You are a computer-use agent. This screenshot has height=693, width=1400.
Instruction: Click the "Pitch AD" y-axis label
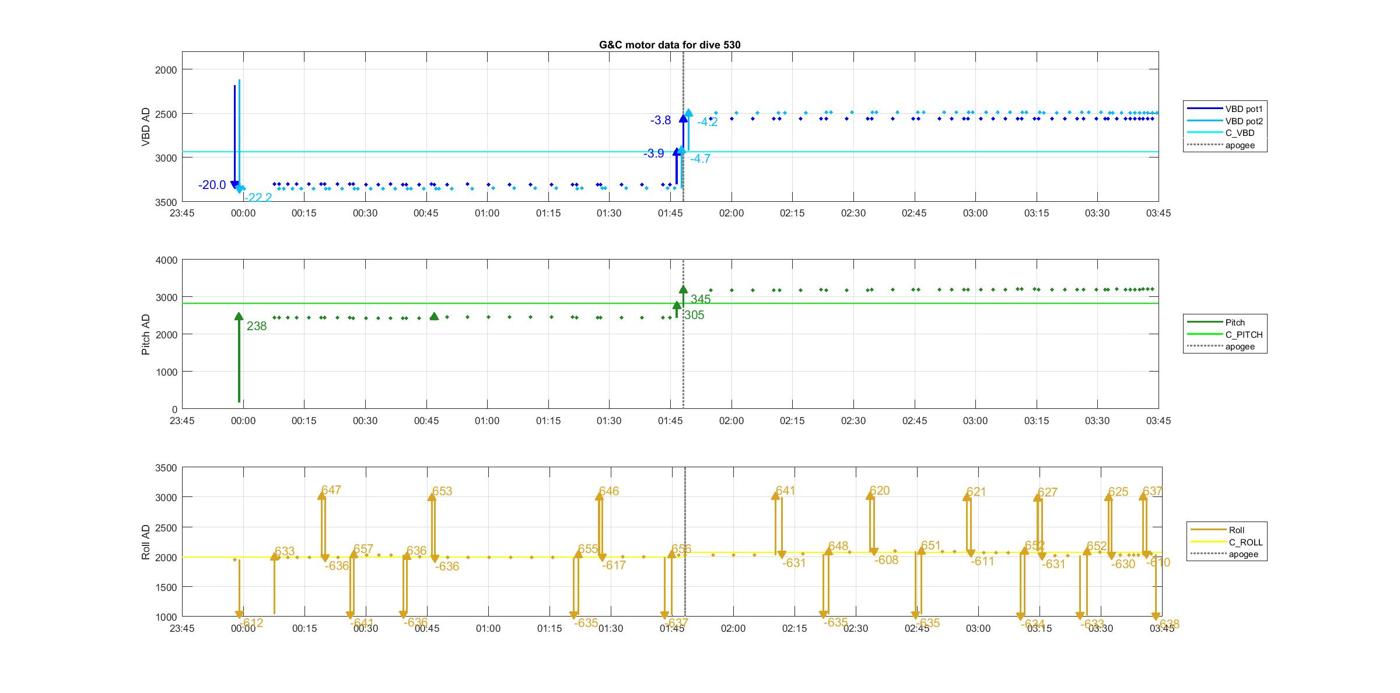(x=146, y=334)
